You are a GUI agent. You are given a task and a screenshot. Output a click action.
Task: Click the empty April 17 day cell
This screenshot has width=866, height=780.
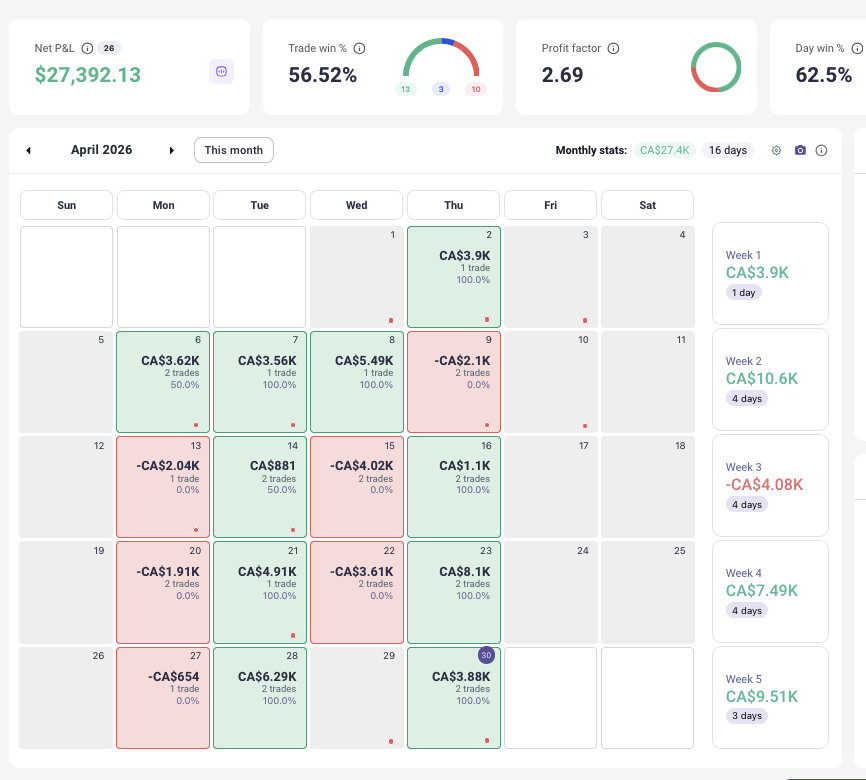click(x=551, y=487)
